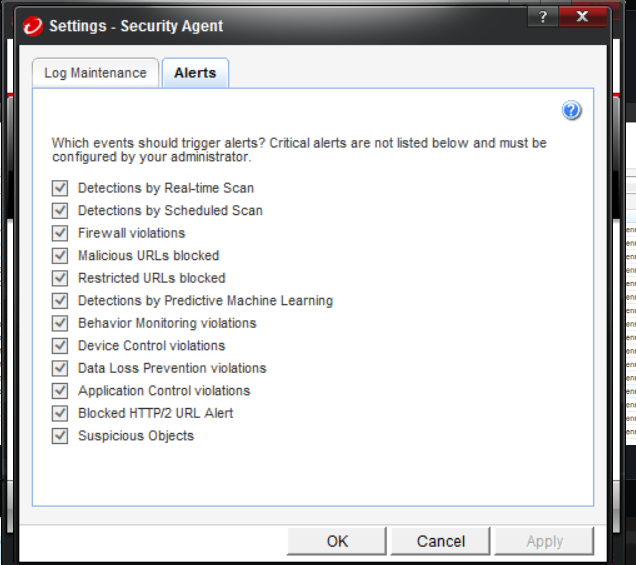Toggle Blocked HTTP/2 URL Alert checkbox

(x=61, y=413)
